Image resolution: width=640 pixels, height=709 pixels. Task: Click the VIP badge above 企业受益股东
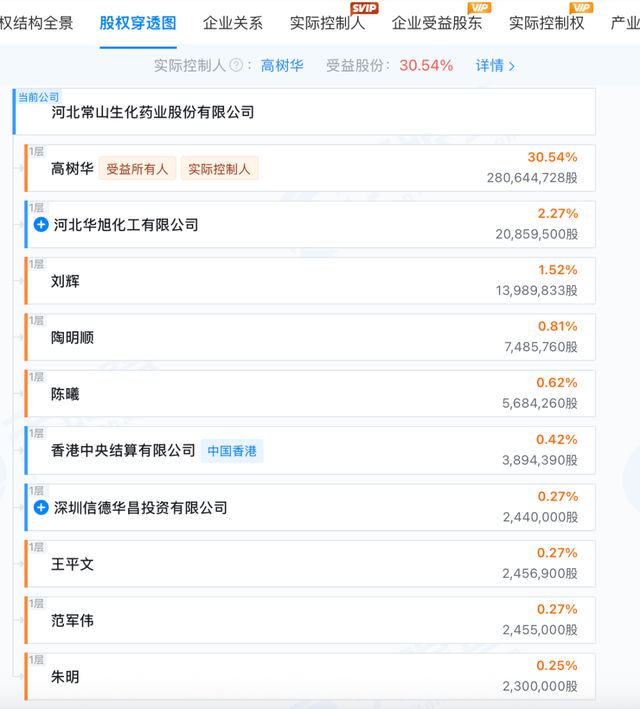(480, 8)
